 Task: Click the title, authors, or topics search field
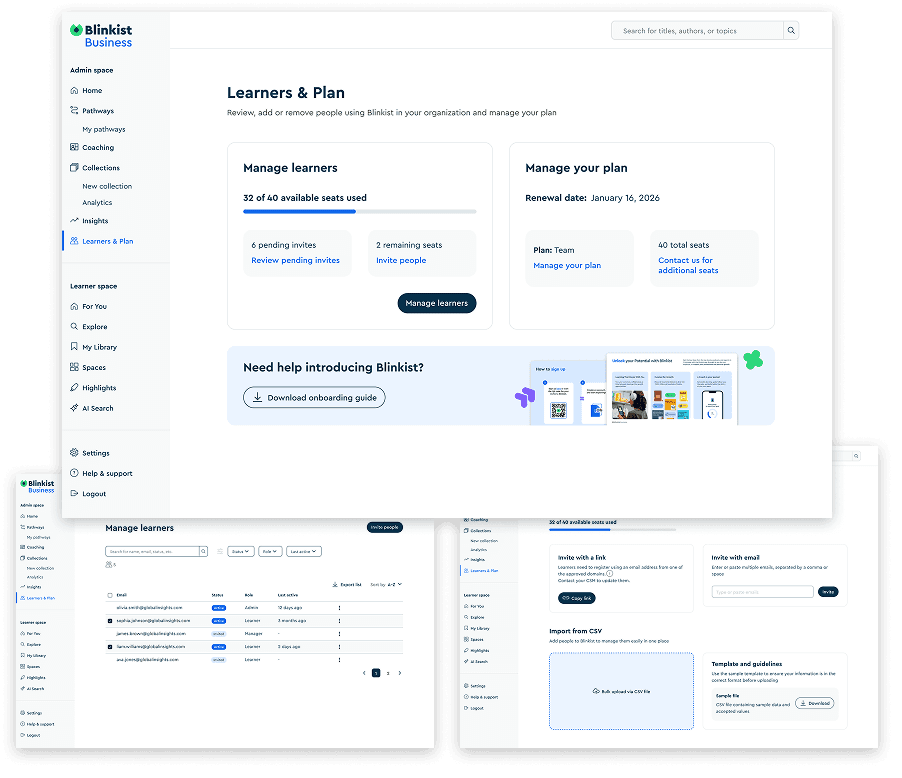(697, 30)
